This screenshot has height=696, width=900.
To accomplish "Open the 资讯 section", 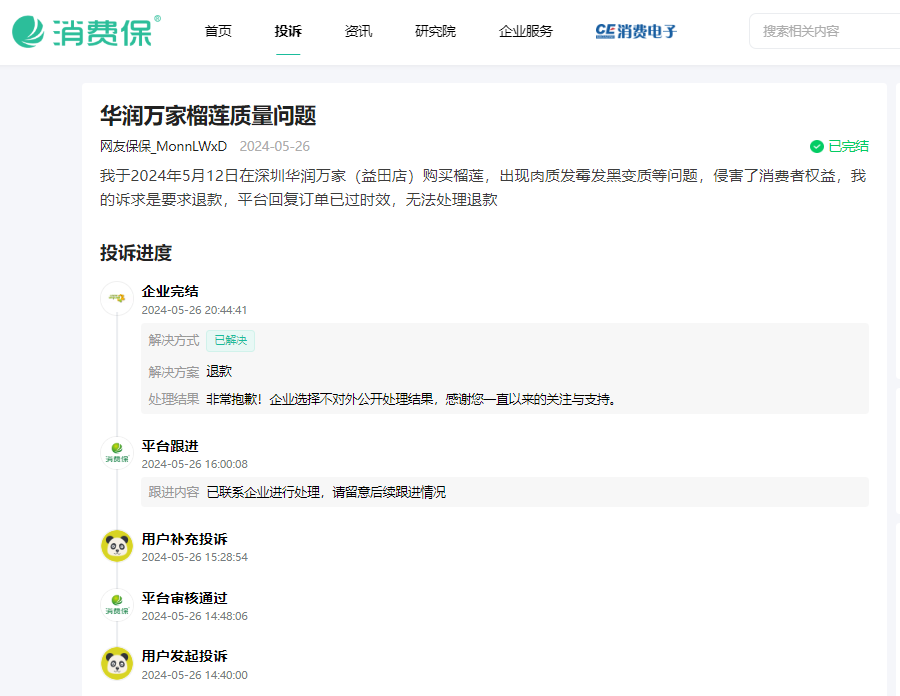I will pyautogui.click(x=359, y=31).
